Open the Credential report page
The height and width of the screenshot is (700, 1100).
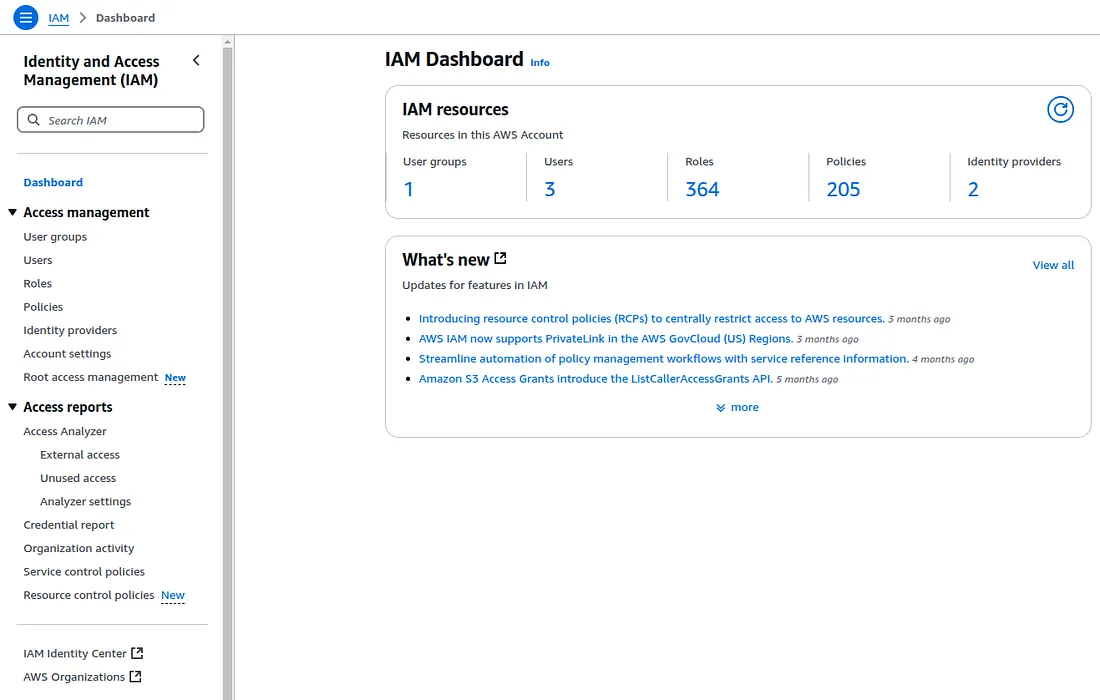tap(69, 525)
